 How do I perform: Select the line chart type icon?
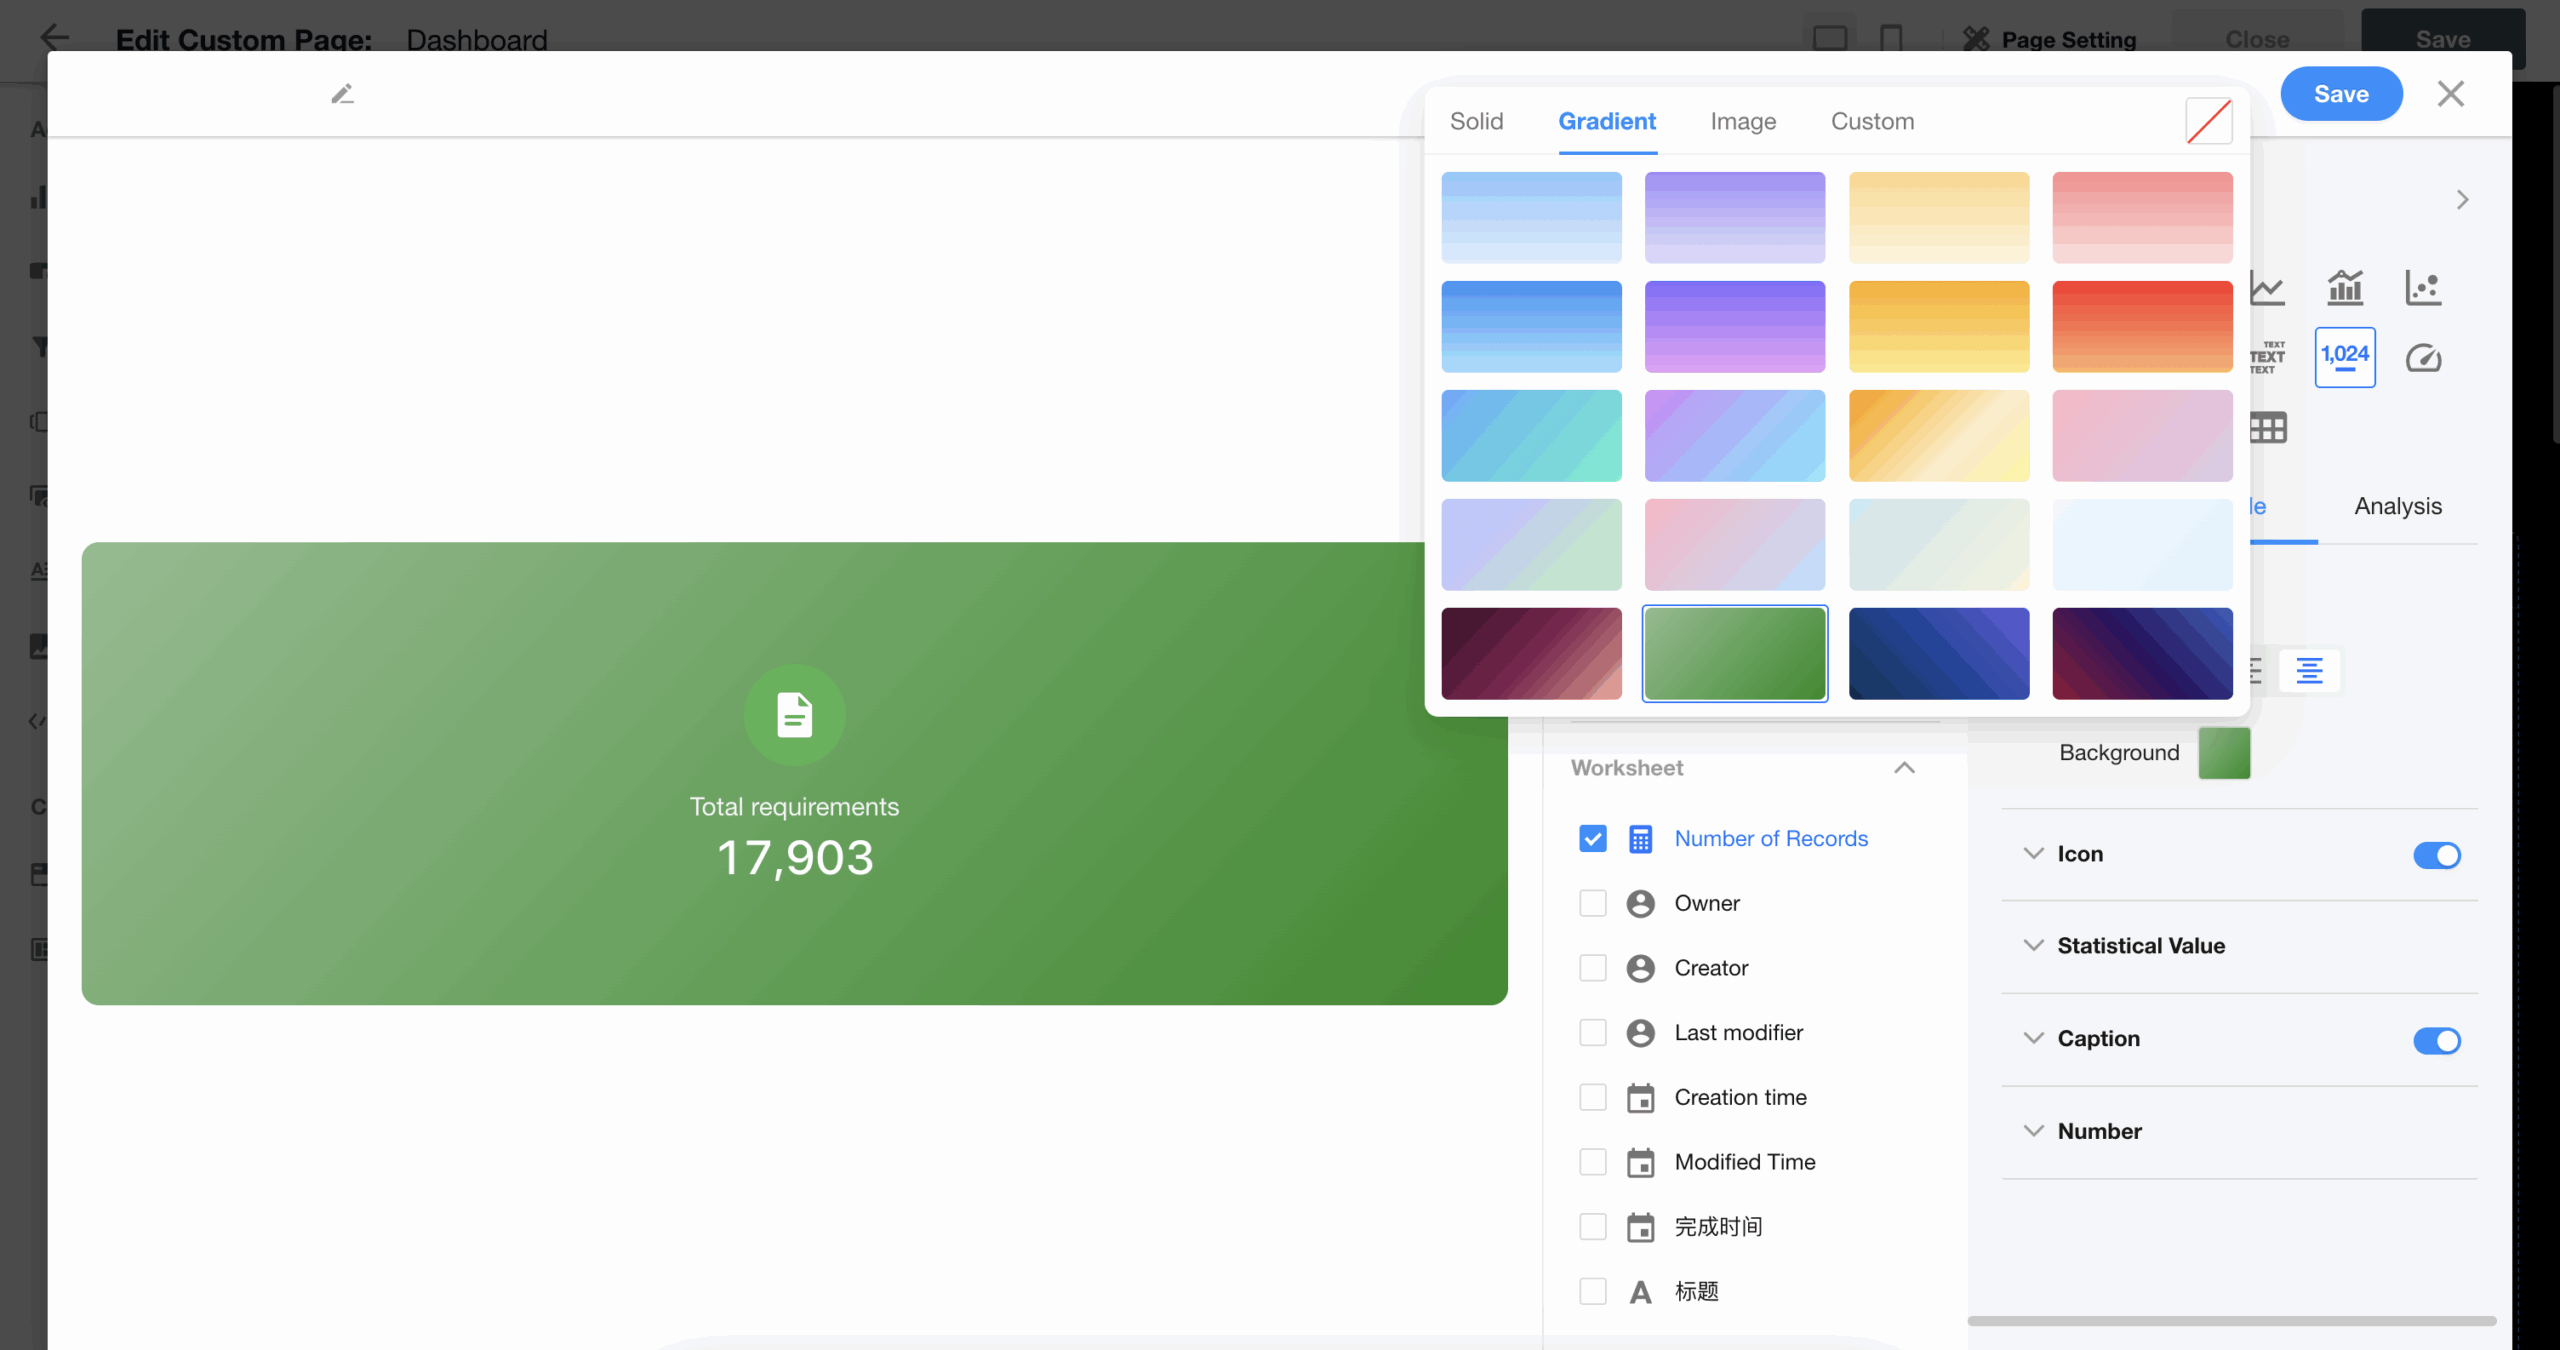[x=2267, y=288]
